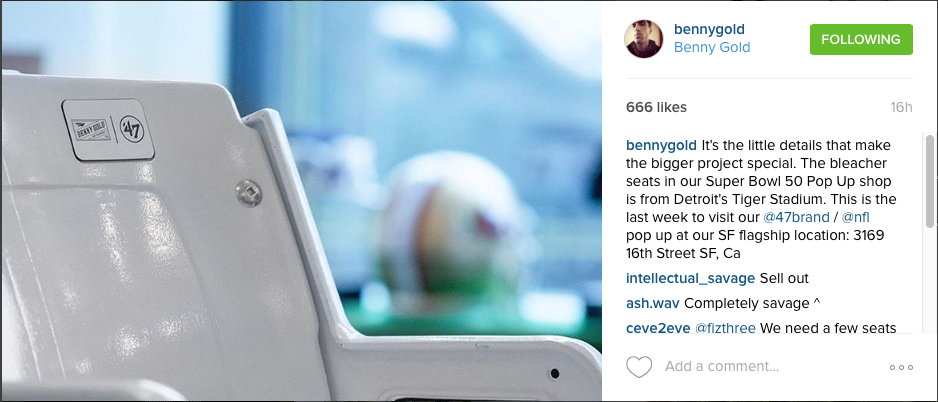
Task: Click the 16h post timestamp
Action: 901,108
